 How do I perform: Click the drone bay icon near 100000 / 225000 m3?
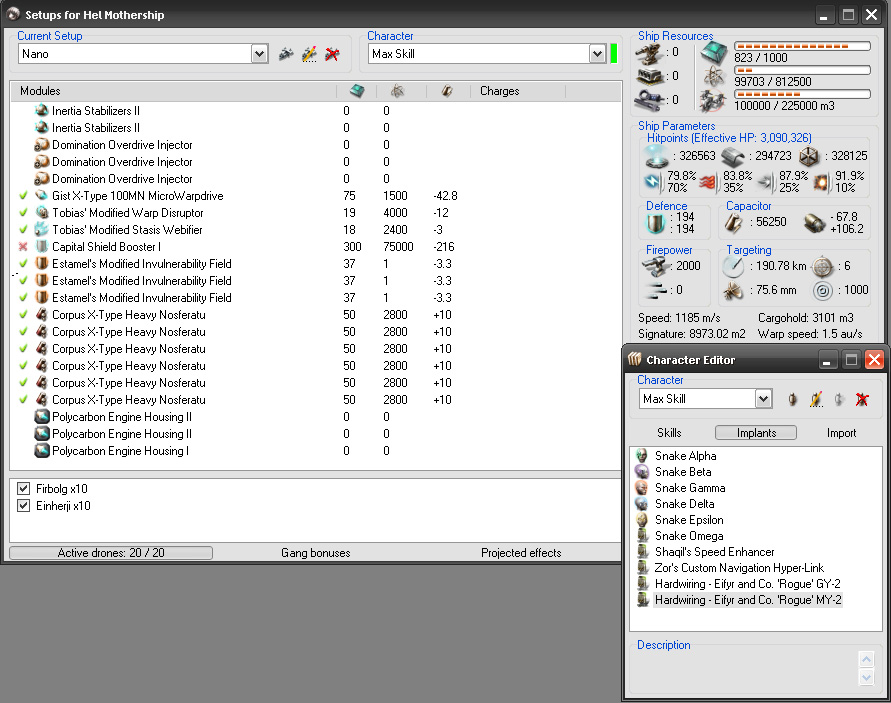[713, 101]
